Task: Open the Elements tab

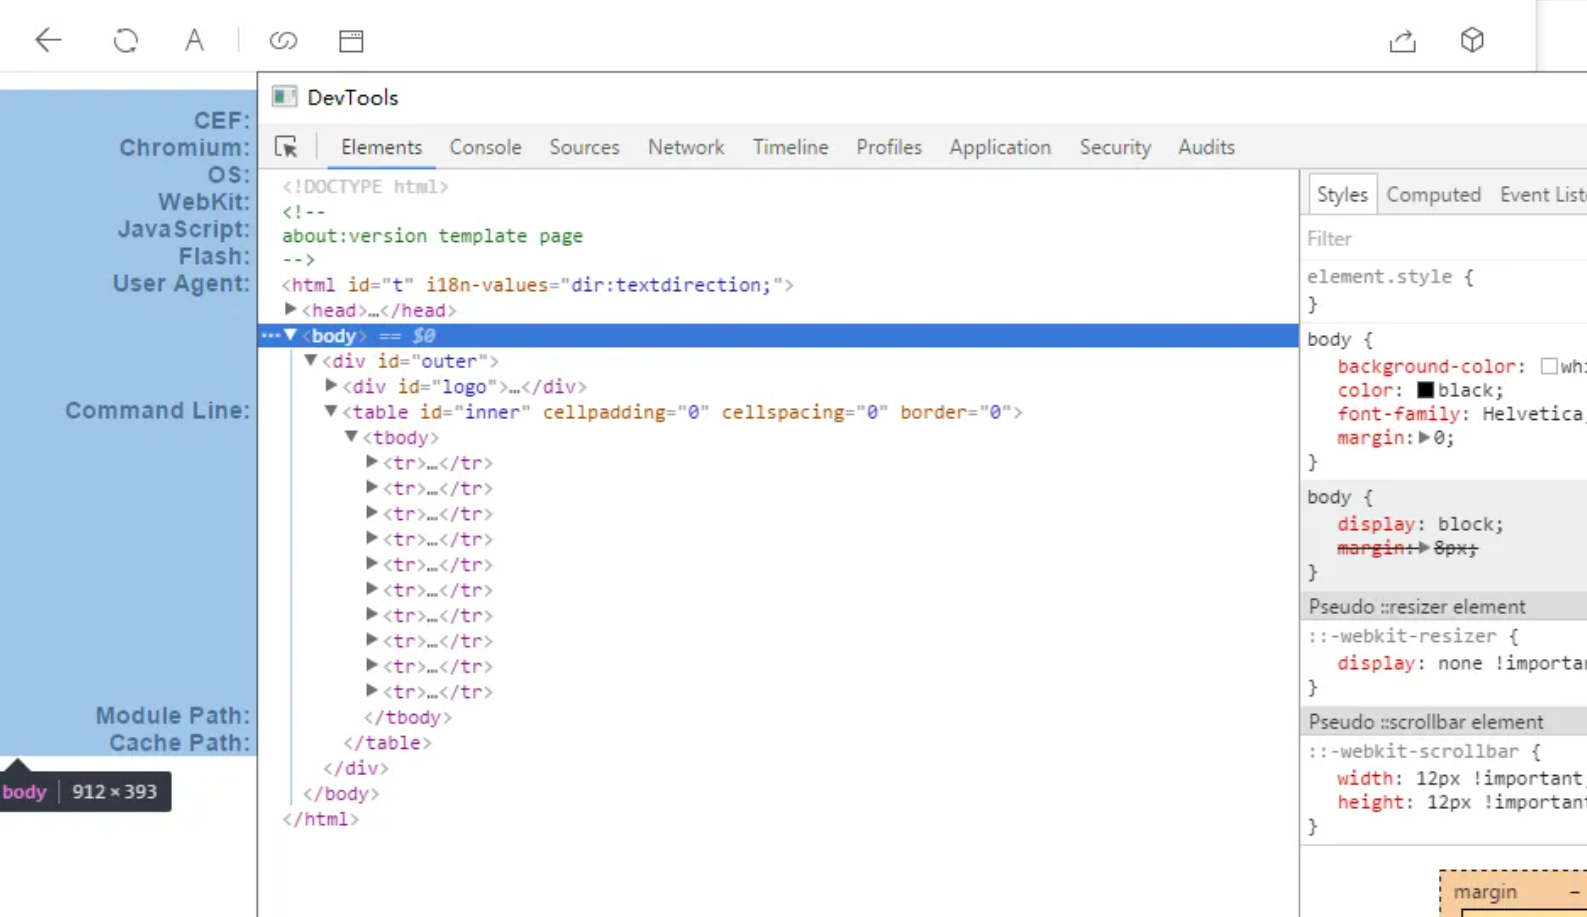Action: point(381,147)
